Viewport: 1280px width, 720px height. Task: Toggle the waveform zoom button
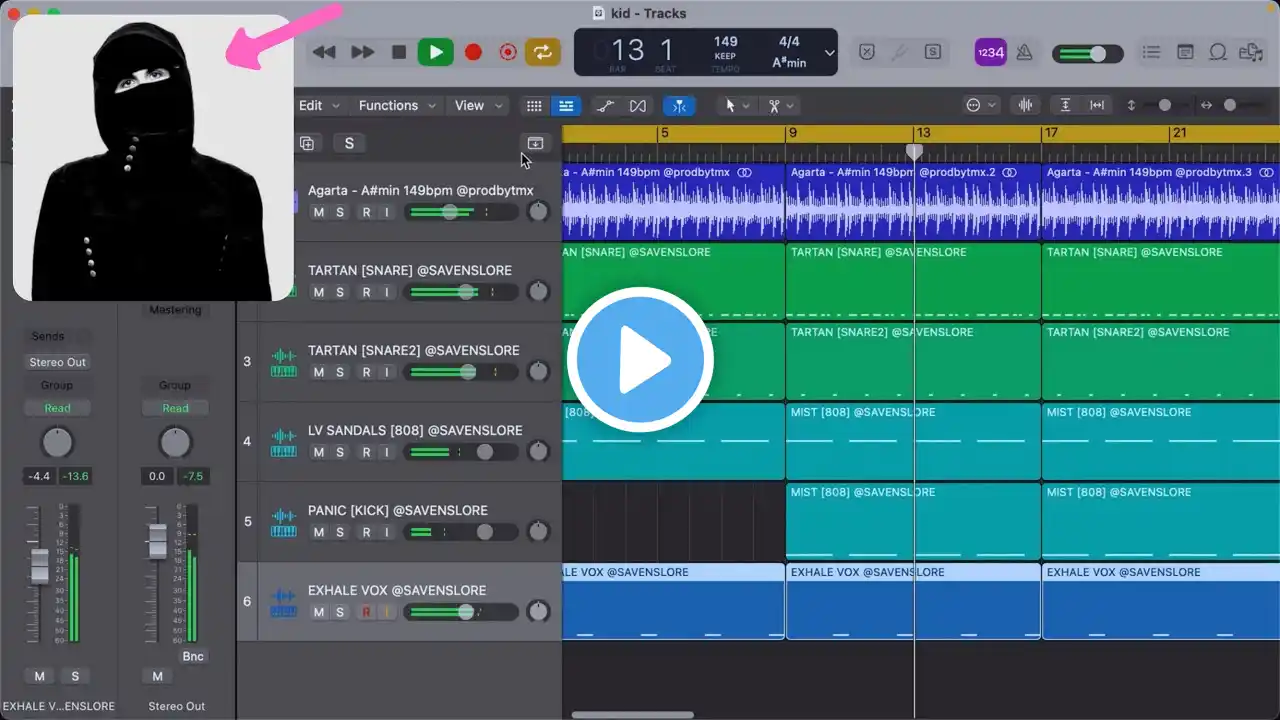click(1025, 105)
